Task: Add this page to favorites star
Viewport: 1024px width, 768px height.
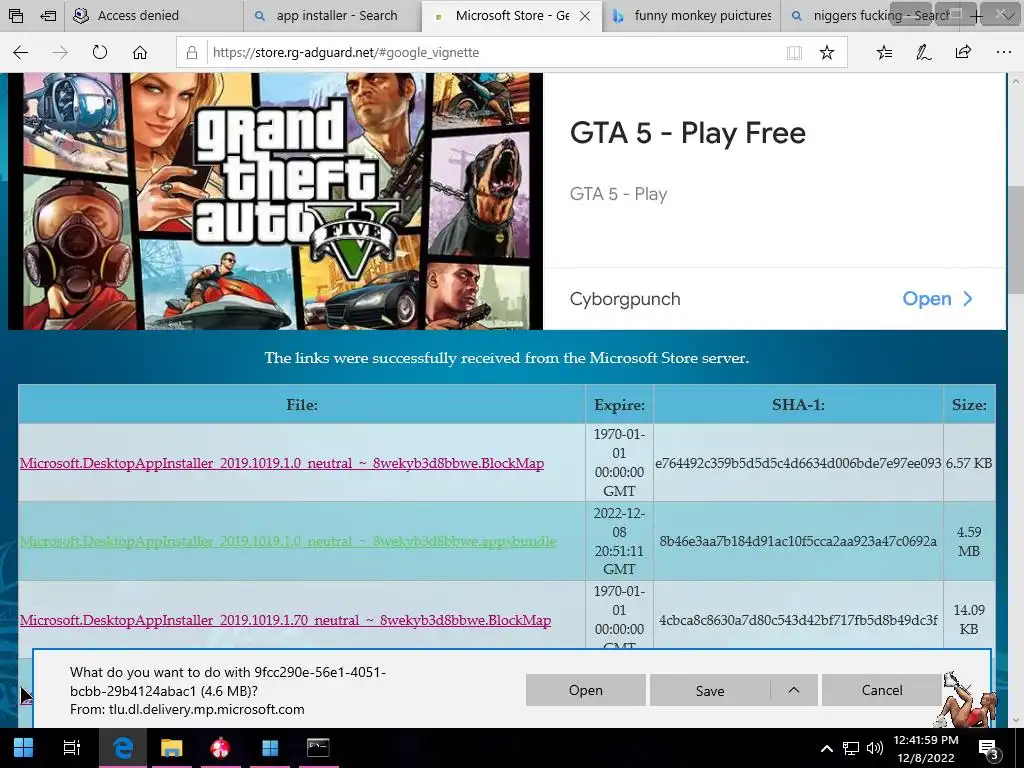Action: tap(827, 52)
